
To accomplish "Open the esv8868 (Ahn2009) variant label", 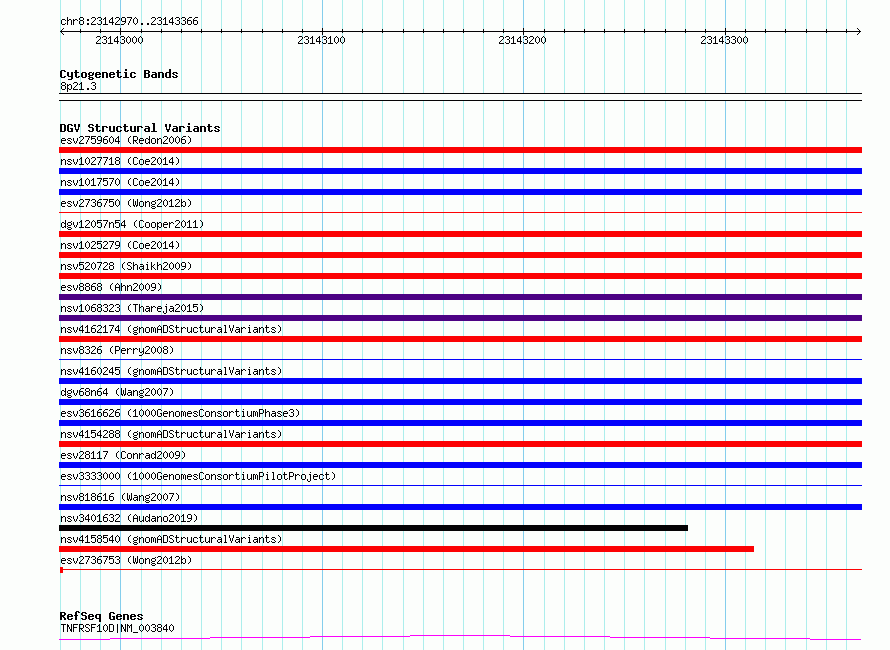I will click(111, 287).
